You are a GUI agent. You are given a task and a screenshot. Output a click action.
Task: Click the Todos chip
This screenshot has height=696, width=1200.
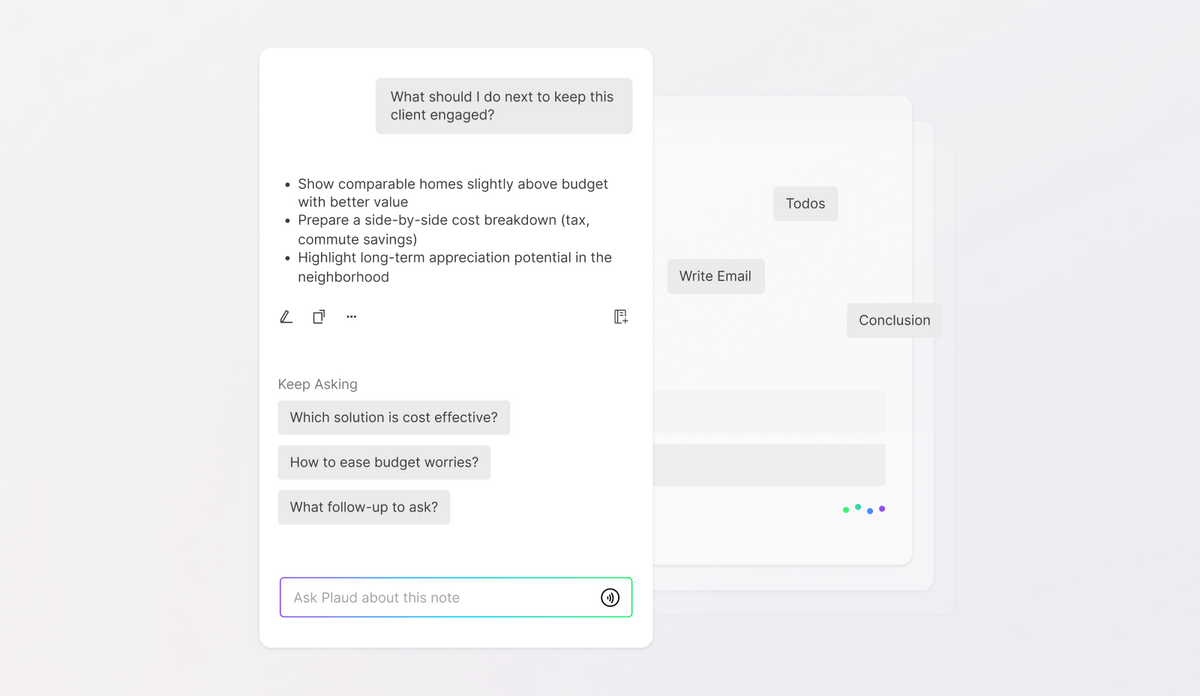[x=805, y=203]
